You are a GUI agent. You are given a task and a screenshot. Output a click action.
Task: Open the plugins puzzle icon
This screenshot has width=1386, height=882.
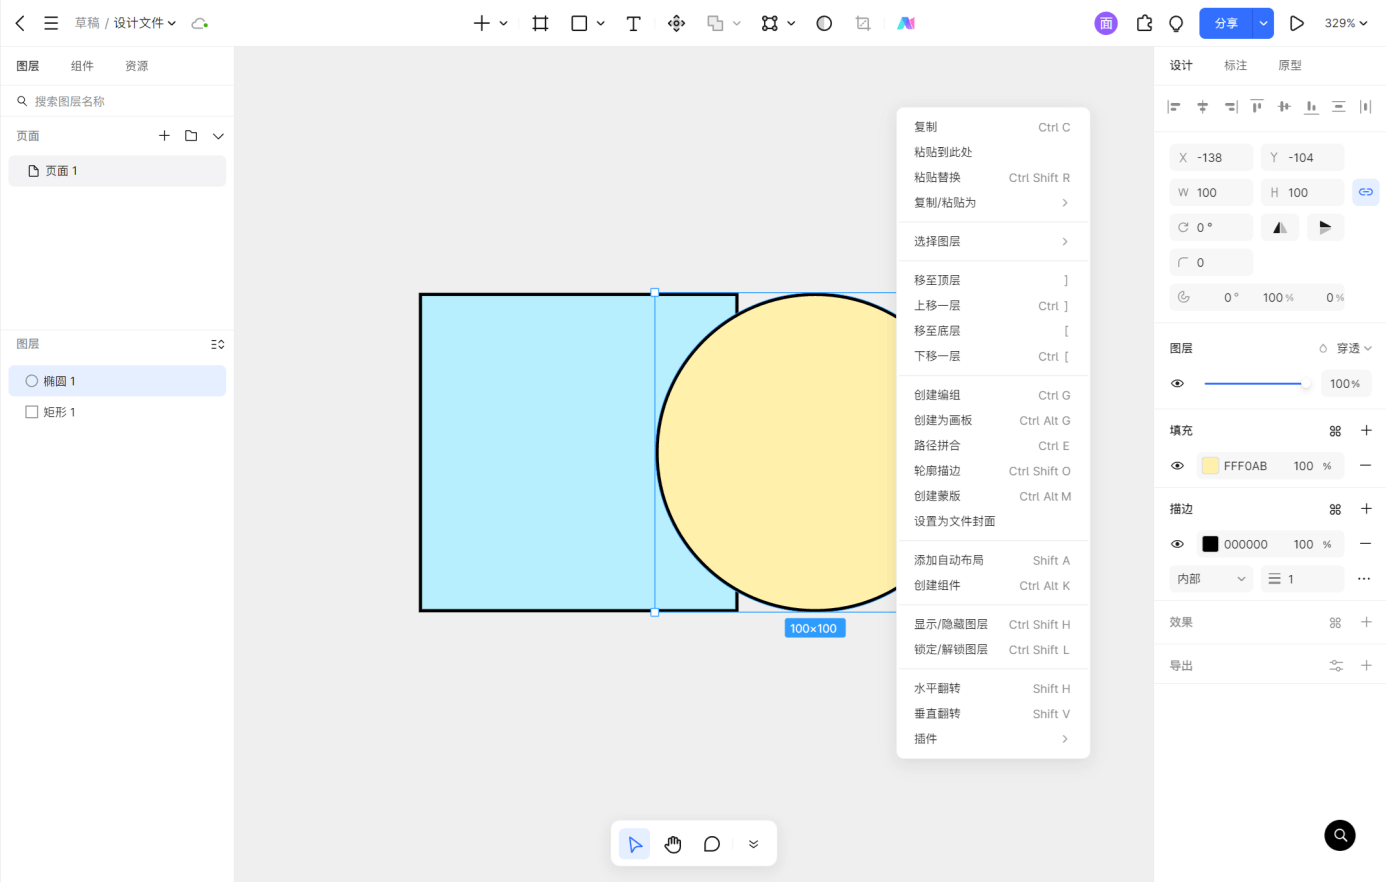click(1145, 23)
